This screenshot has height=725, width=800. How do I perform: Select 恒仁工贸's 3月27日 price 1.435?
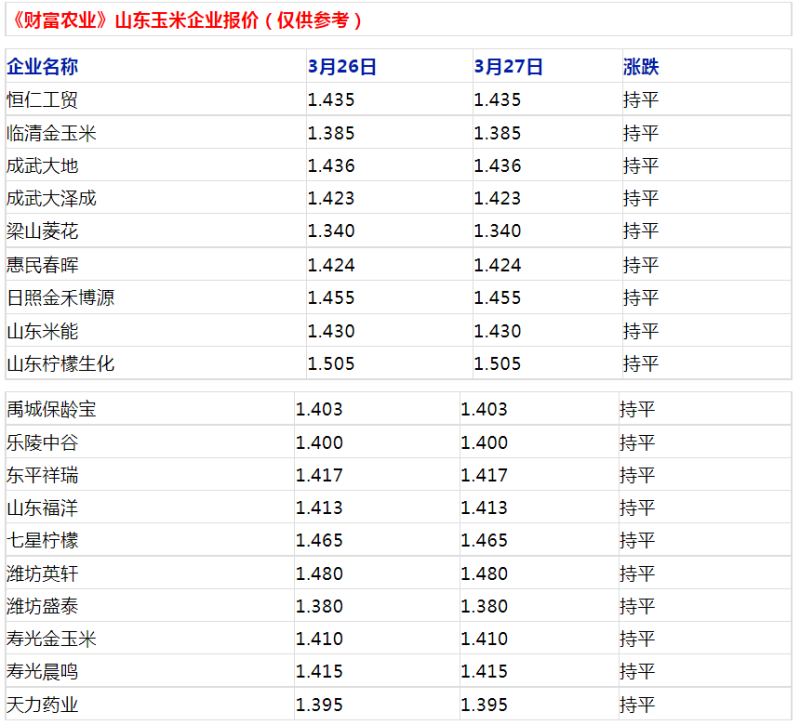[497, 99]
